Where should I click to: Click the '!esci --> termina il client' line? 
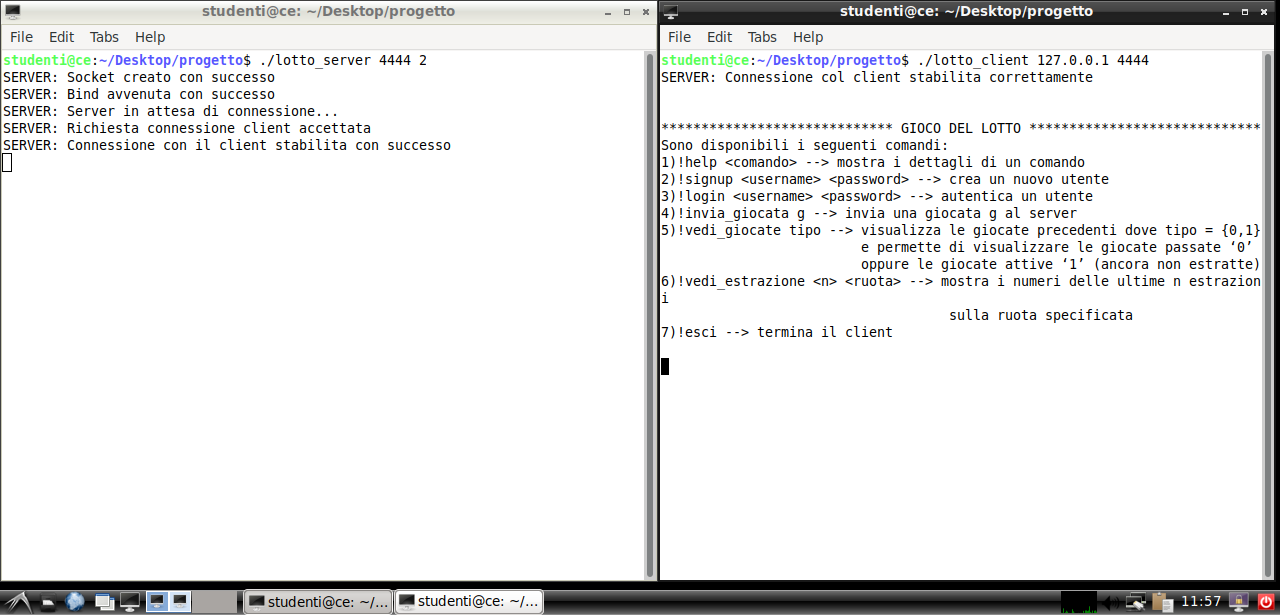click(777, 332)
